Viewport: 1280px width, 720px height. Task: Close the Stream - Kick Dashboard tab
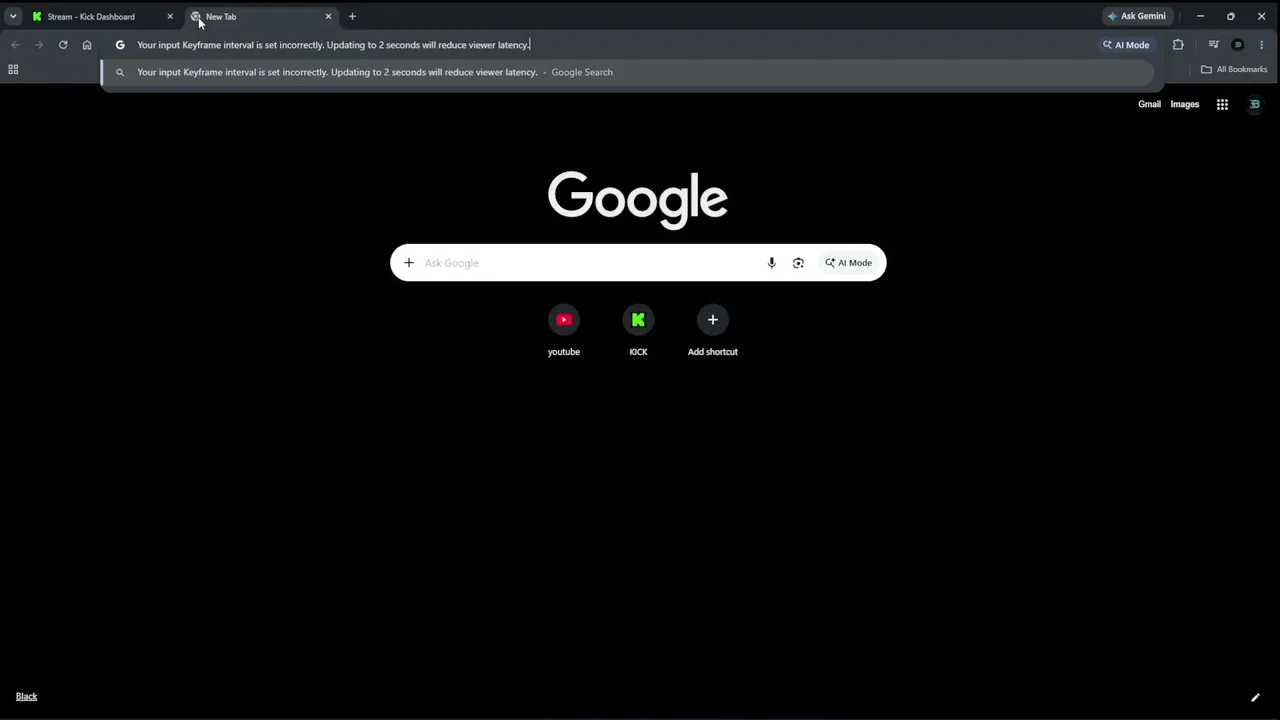(x=169, y=16)
